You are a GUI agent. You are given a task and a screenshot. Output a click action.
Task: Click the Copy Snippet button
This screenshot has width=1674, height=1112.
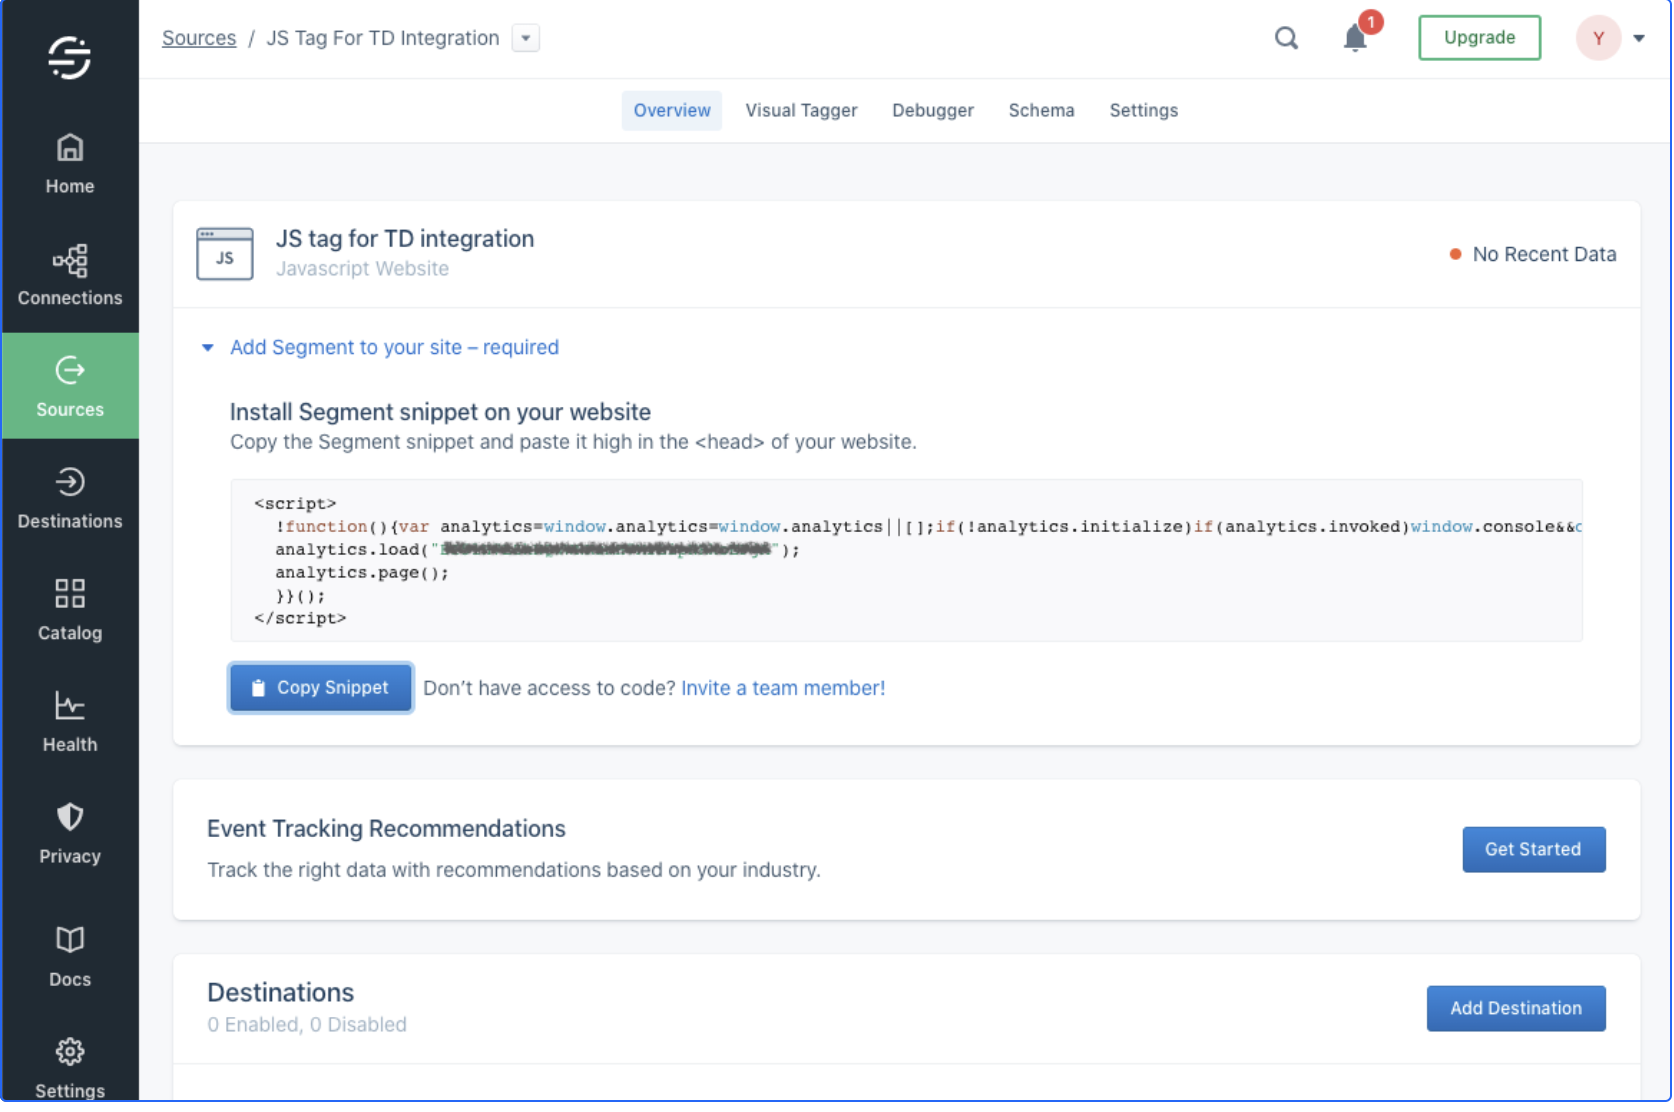321,688
